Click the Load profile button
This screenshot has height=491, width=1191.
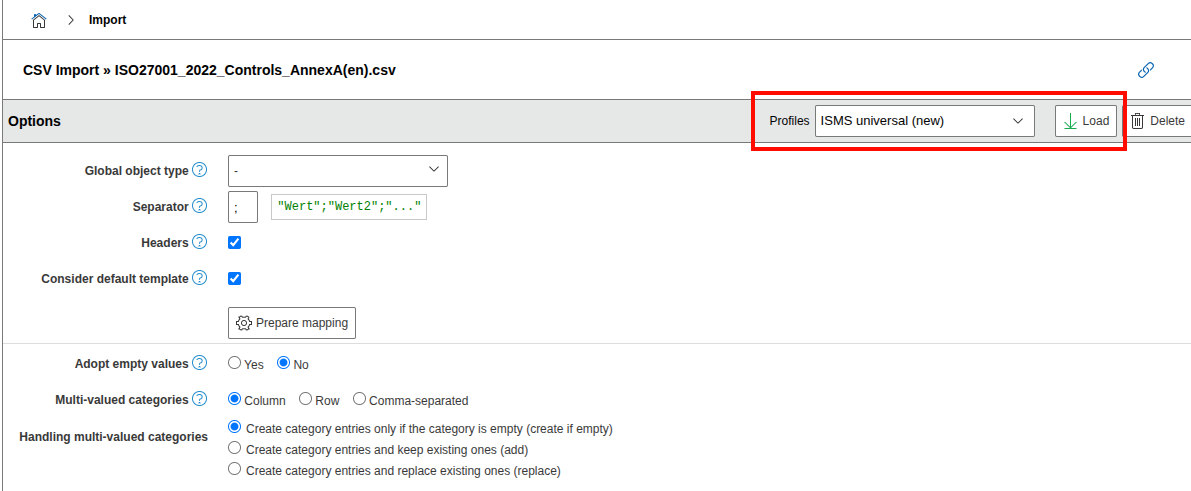[1085, 121]
